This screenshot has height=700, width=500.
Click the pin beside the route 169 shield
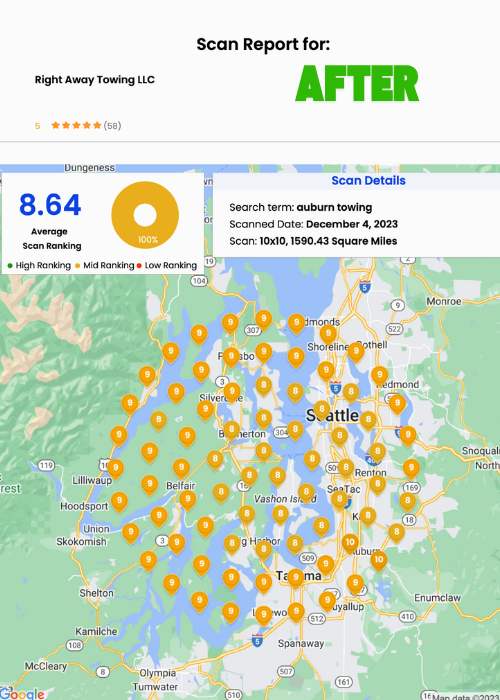411,469
